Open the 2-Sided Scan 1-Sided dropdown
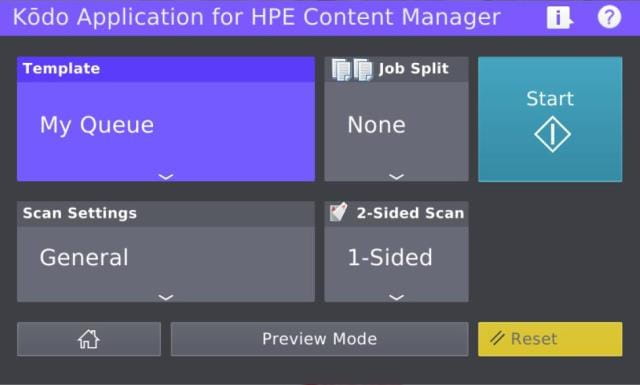640x385 pixels. click(x=396, y=251)
